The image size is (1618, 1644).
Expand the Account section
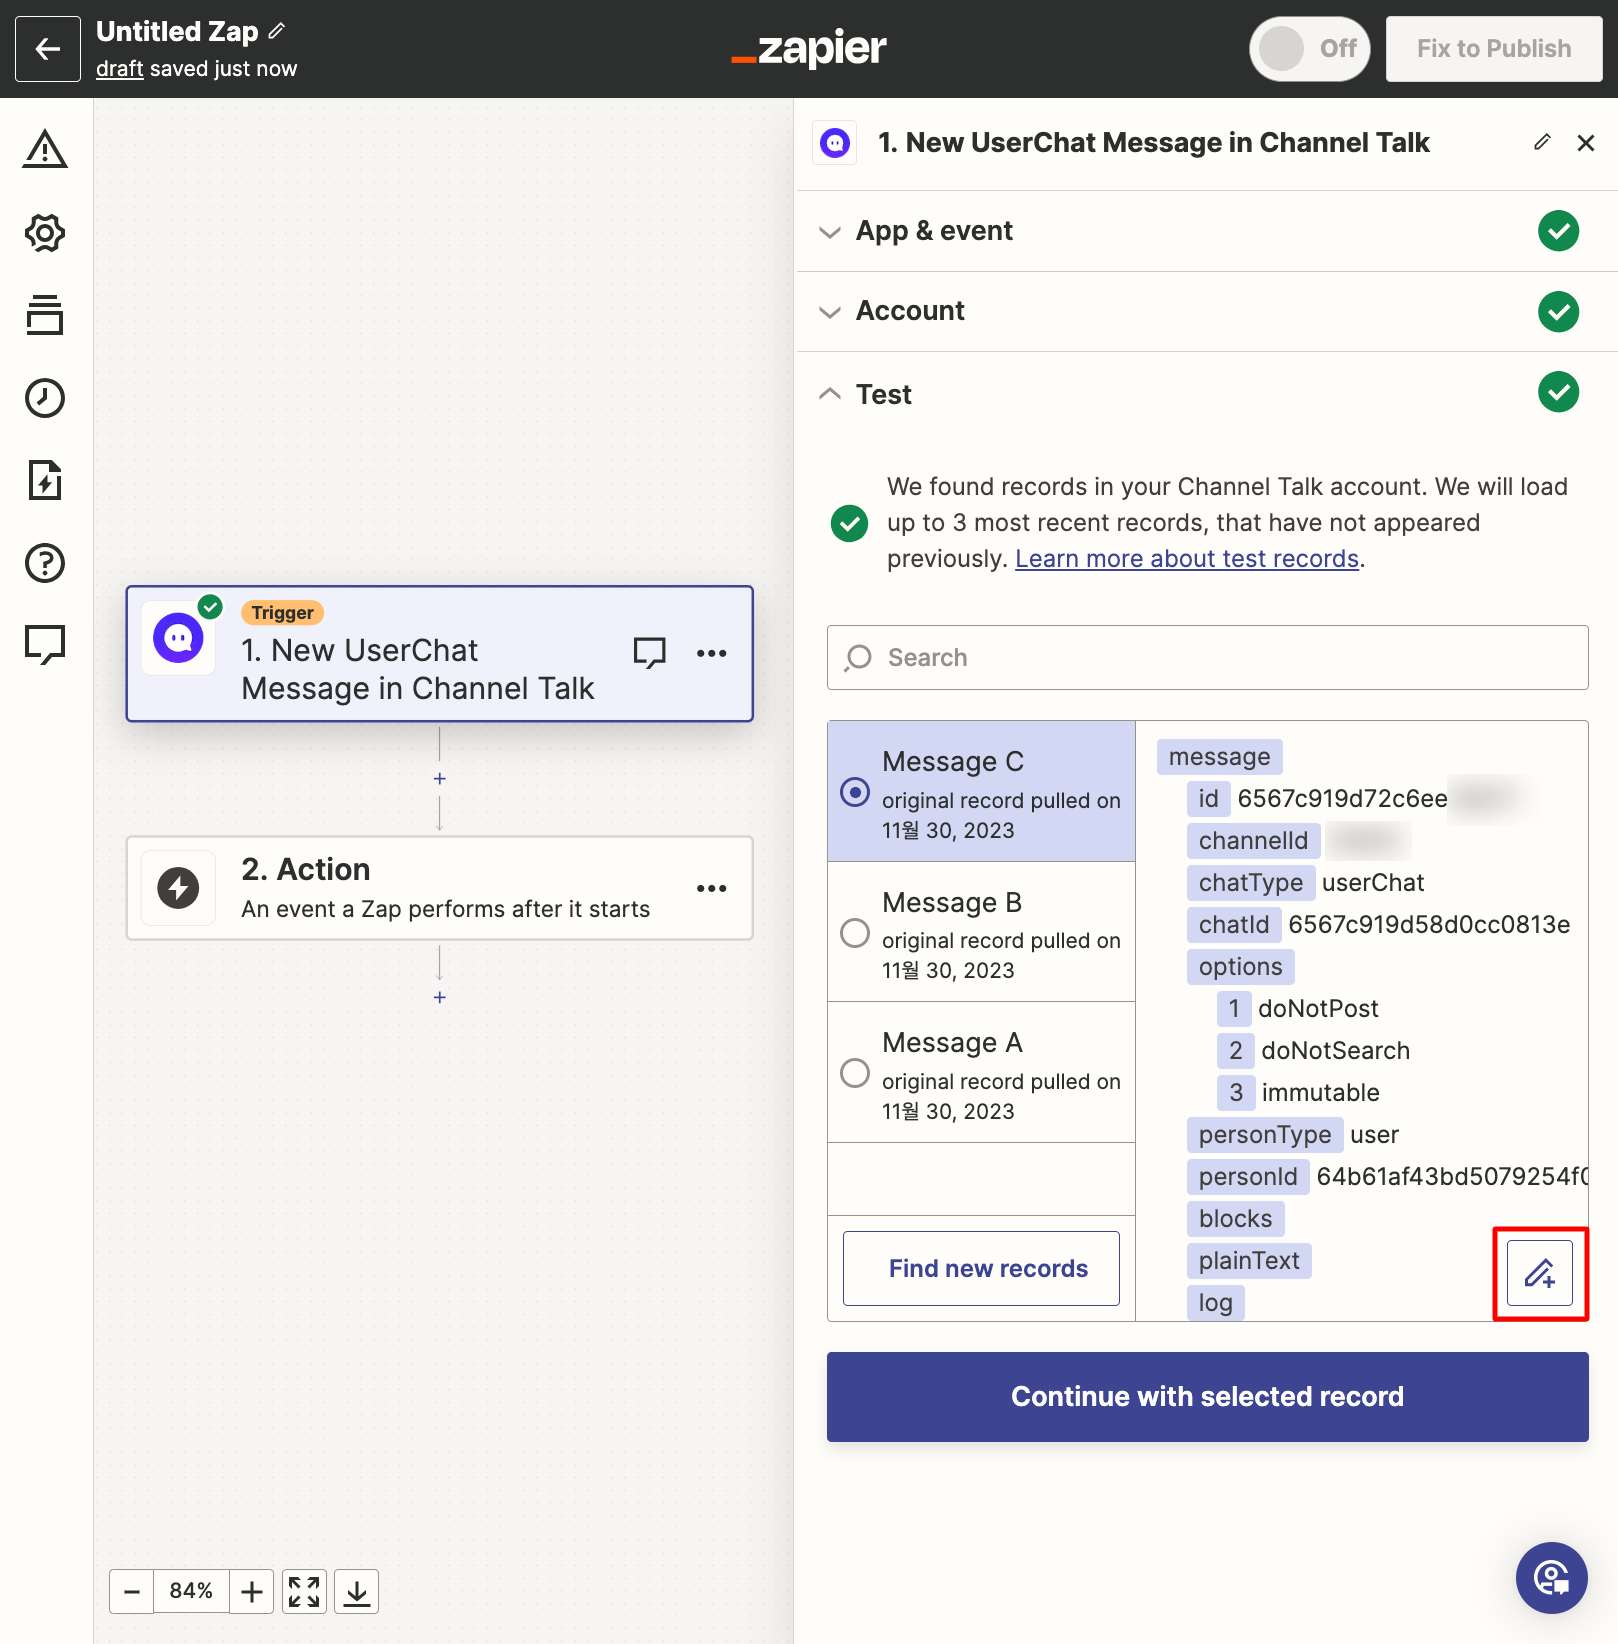[1207, 311]
